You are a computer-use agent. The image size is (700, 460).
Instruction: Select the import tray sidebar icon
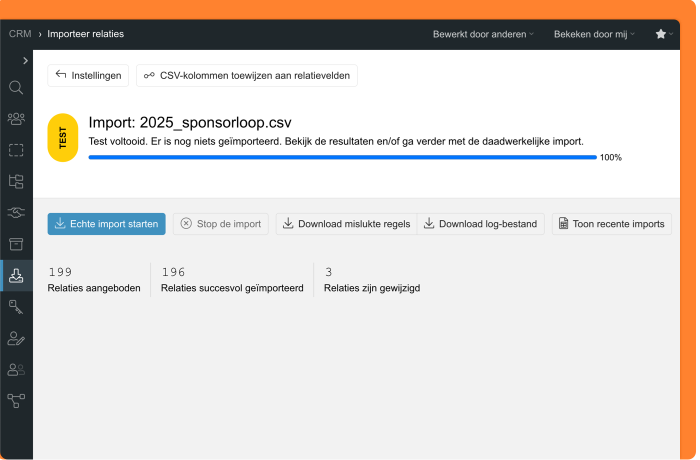[x=16, y=276]
